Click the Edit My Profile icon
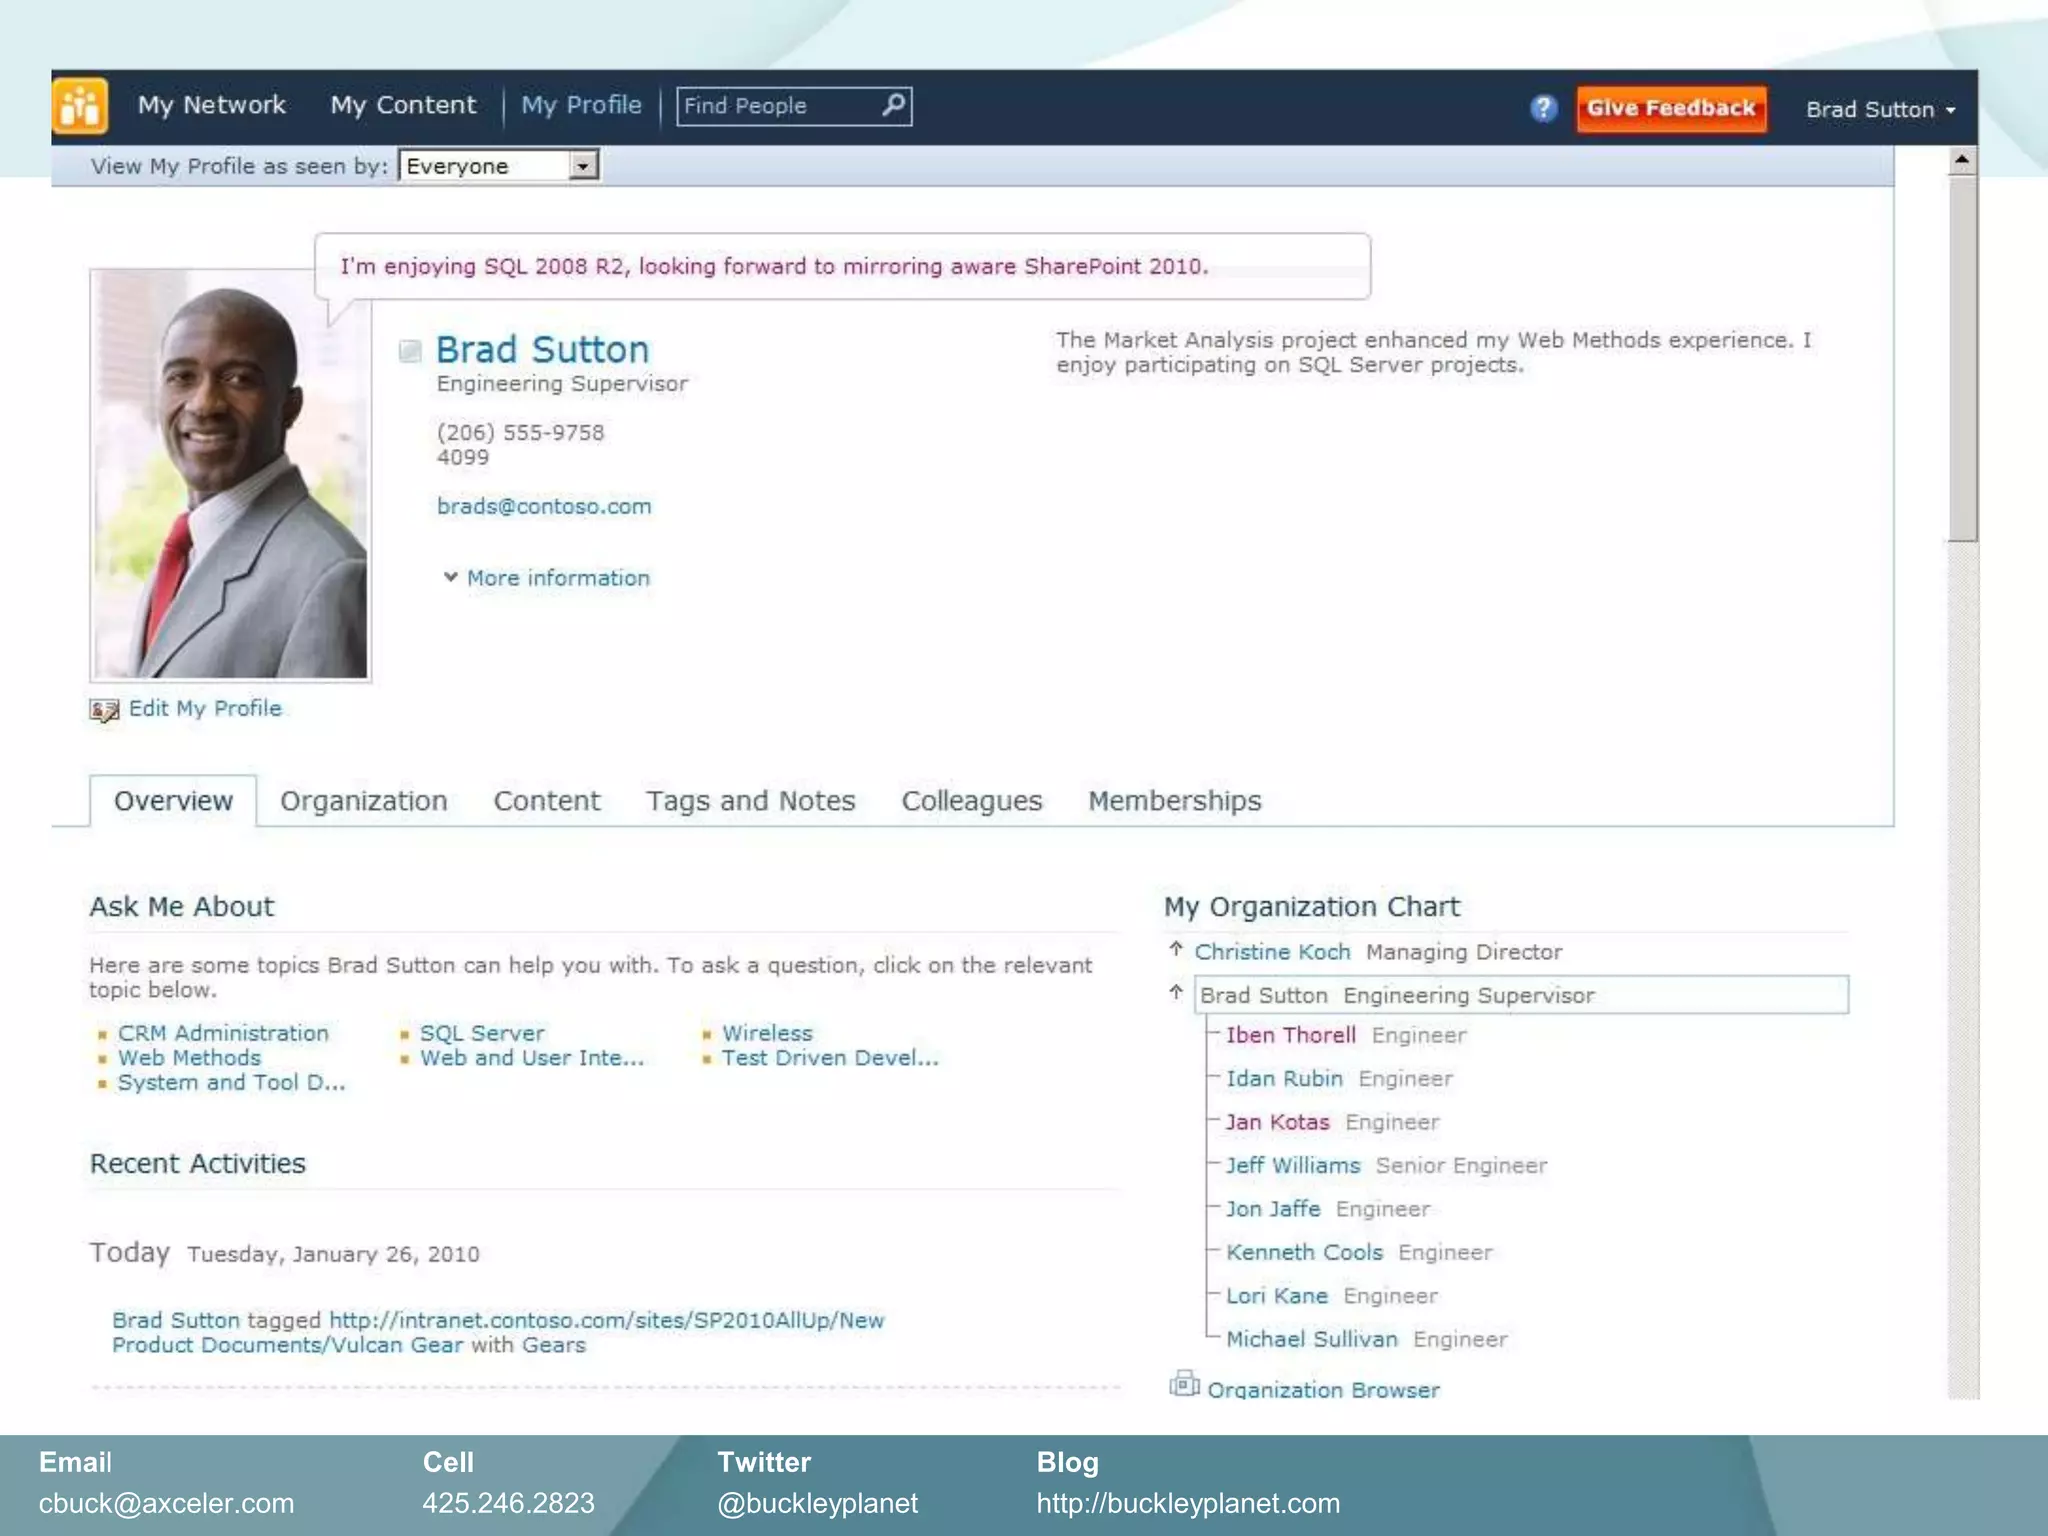 pyautogui.click(x=104, y=710)
